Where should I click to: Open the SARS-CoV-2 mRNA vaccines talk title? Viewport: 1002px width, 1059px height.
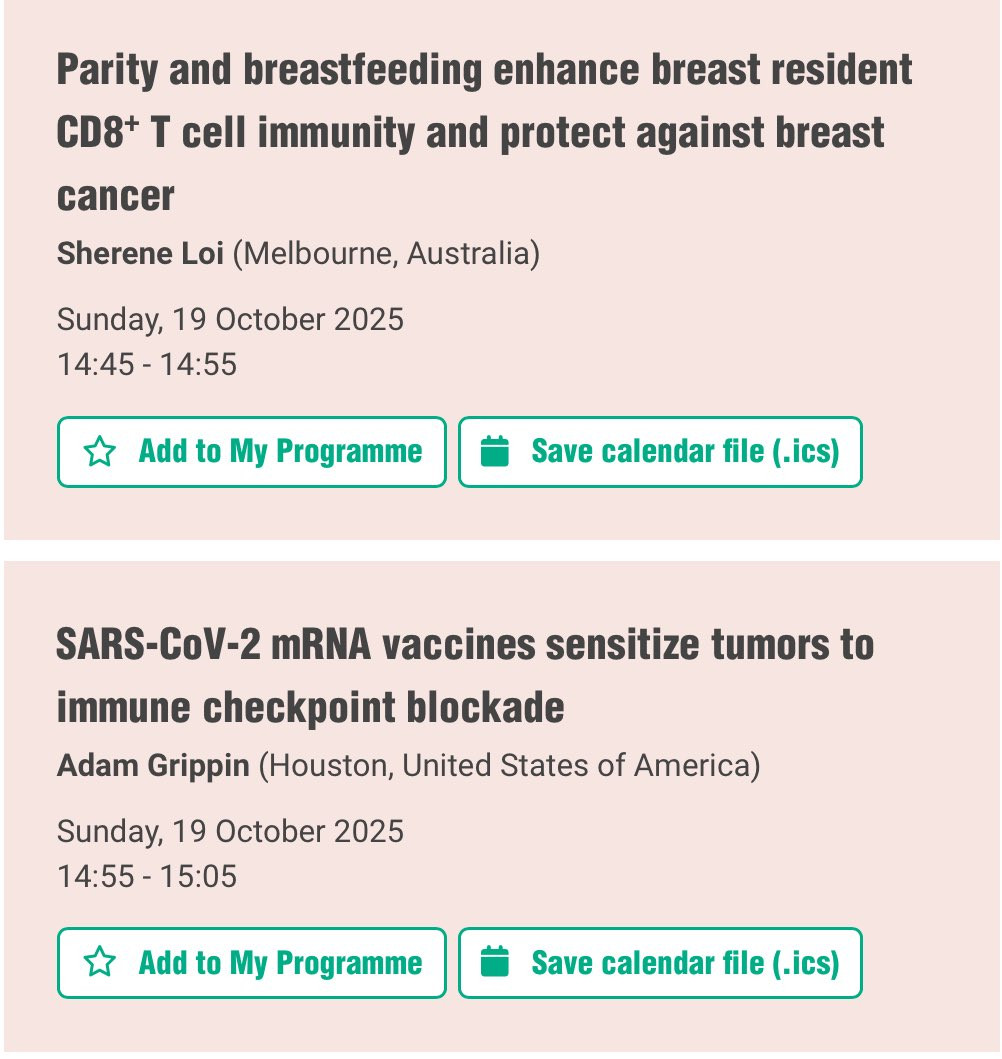coord(465,676)
